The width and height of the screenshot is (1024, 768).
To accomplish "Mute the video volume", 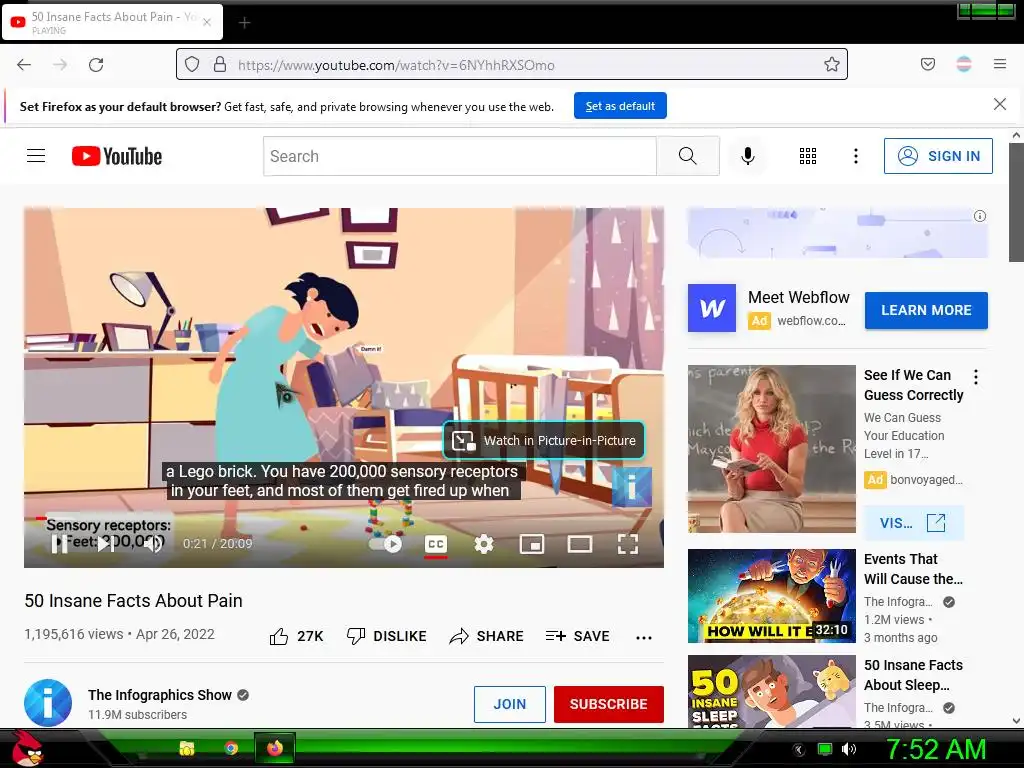I will [x=153, y=543].
